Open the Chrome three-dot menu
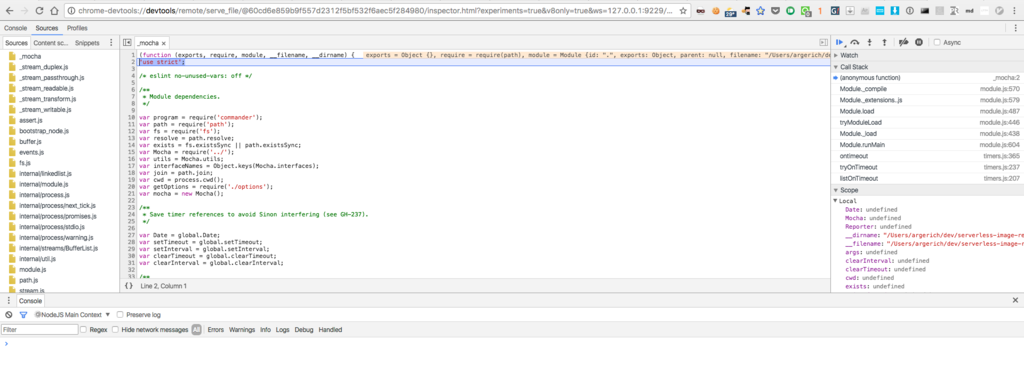Image resolution: width=1024 pixels, height=388 pixels. (x=1015, y=11)
